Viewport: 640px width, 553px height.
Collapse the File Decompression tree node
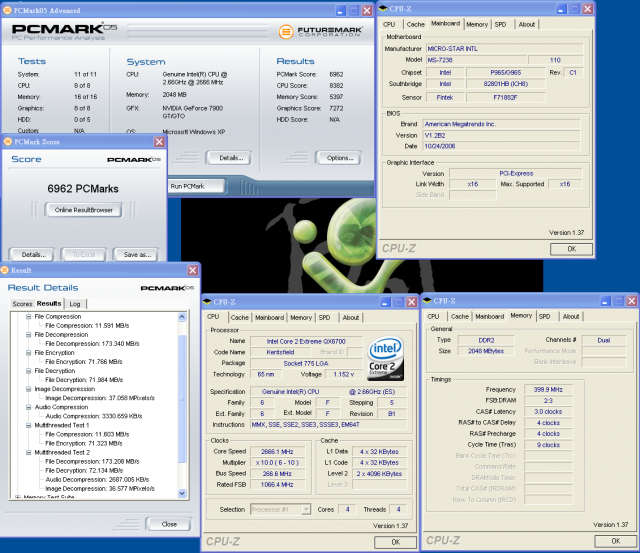29,335
